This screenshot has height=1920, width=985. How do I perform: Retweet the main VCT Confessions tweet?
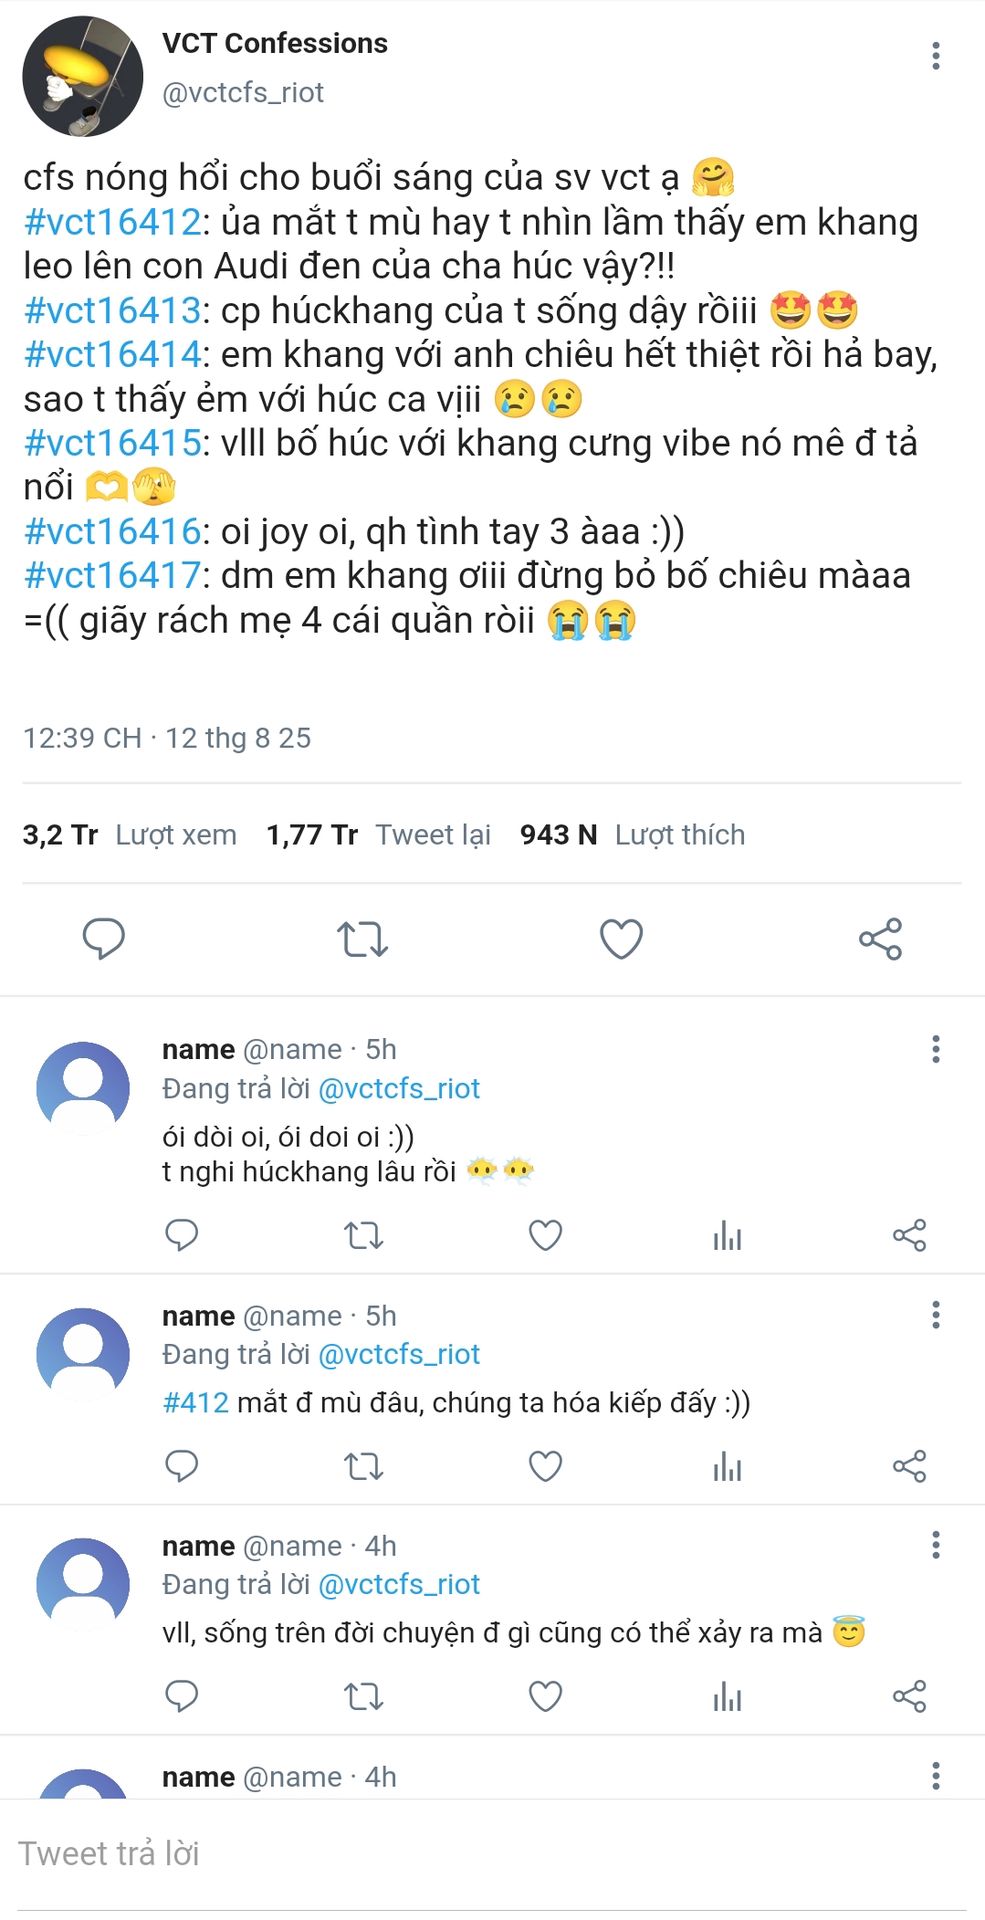pyautogui.click(x=362, y=938)
